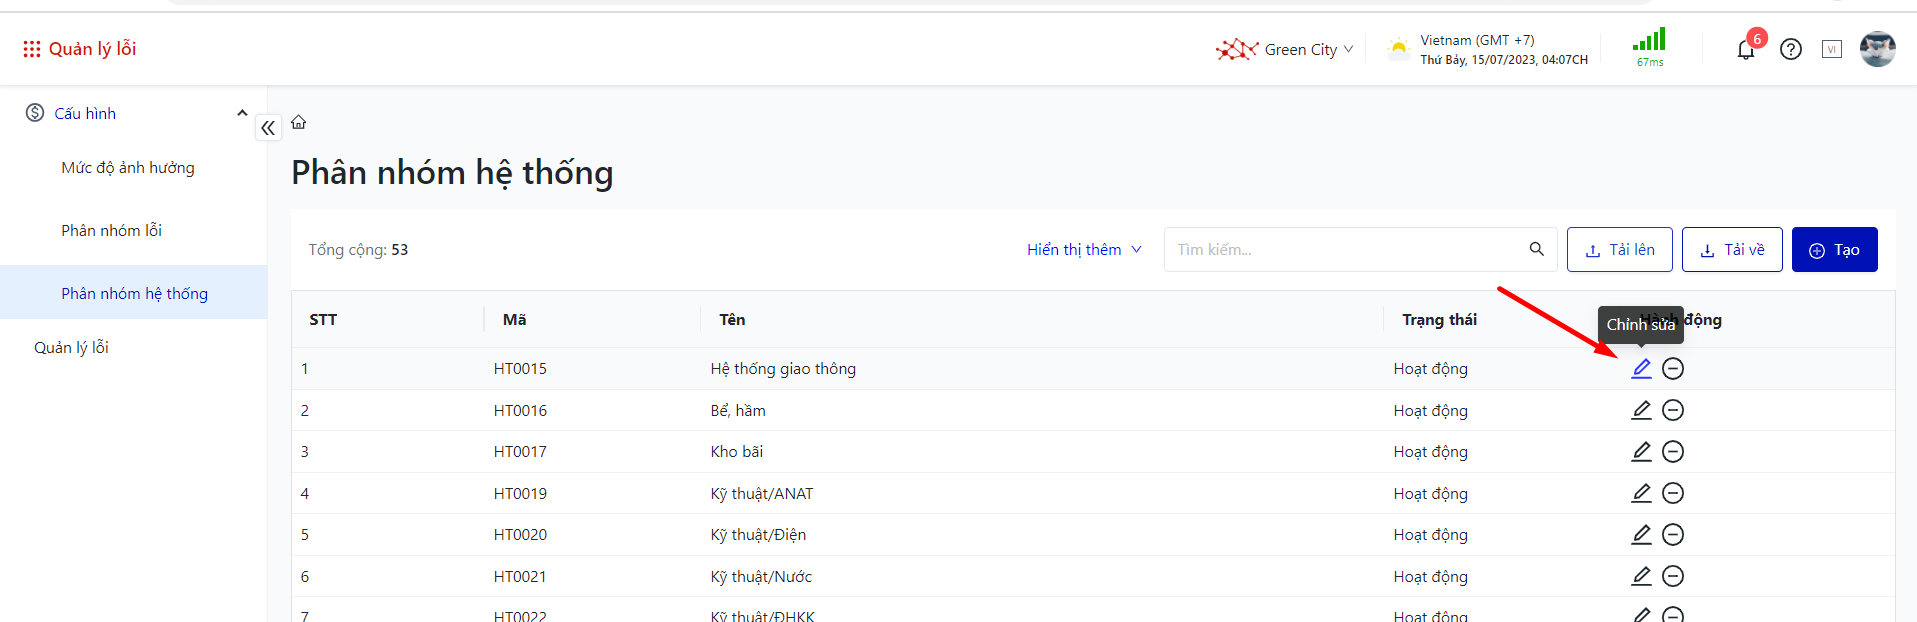Click the home breadcrumb icon
Viewport: 1917px width, 622px height.
[x=299, y=123]
